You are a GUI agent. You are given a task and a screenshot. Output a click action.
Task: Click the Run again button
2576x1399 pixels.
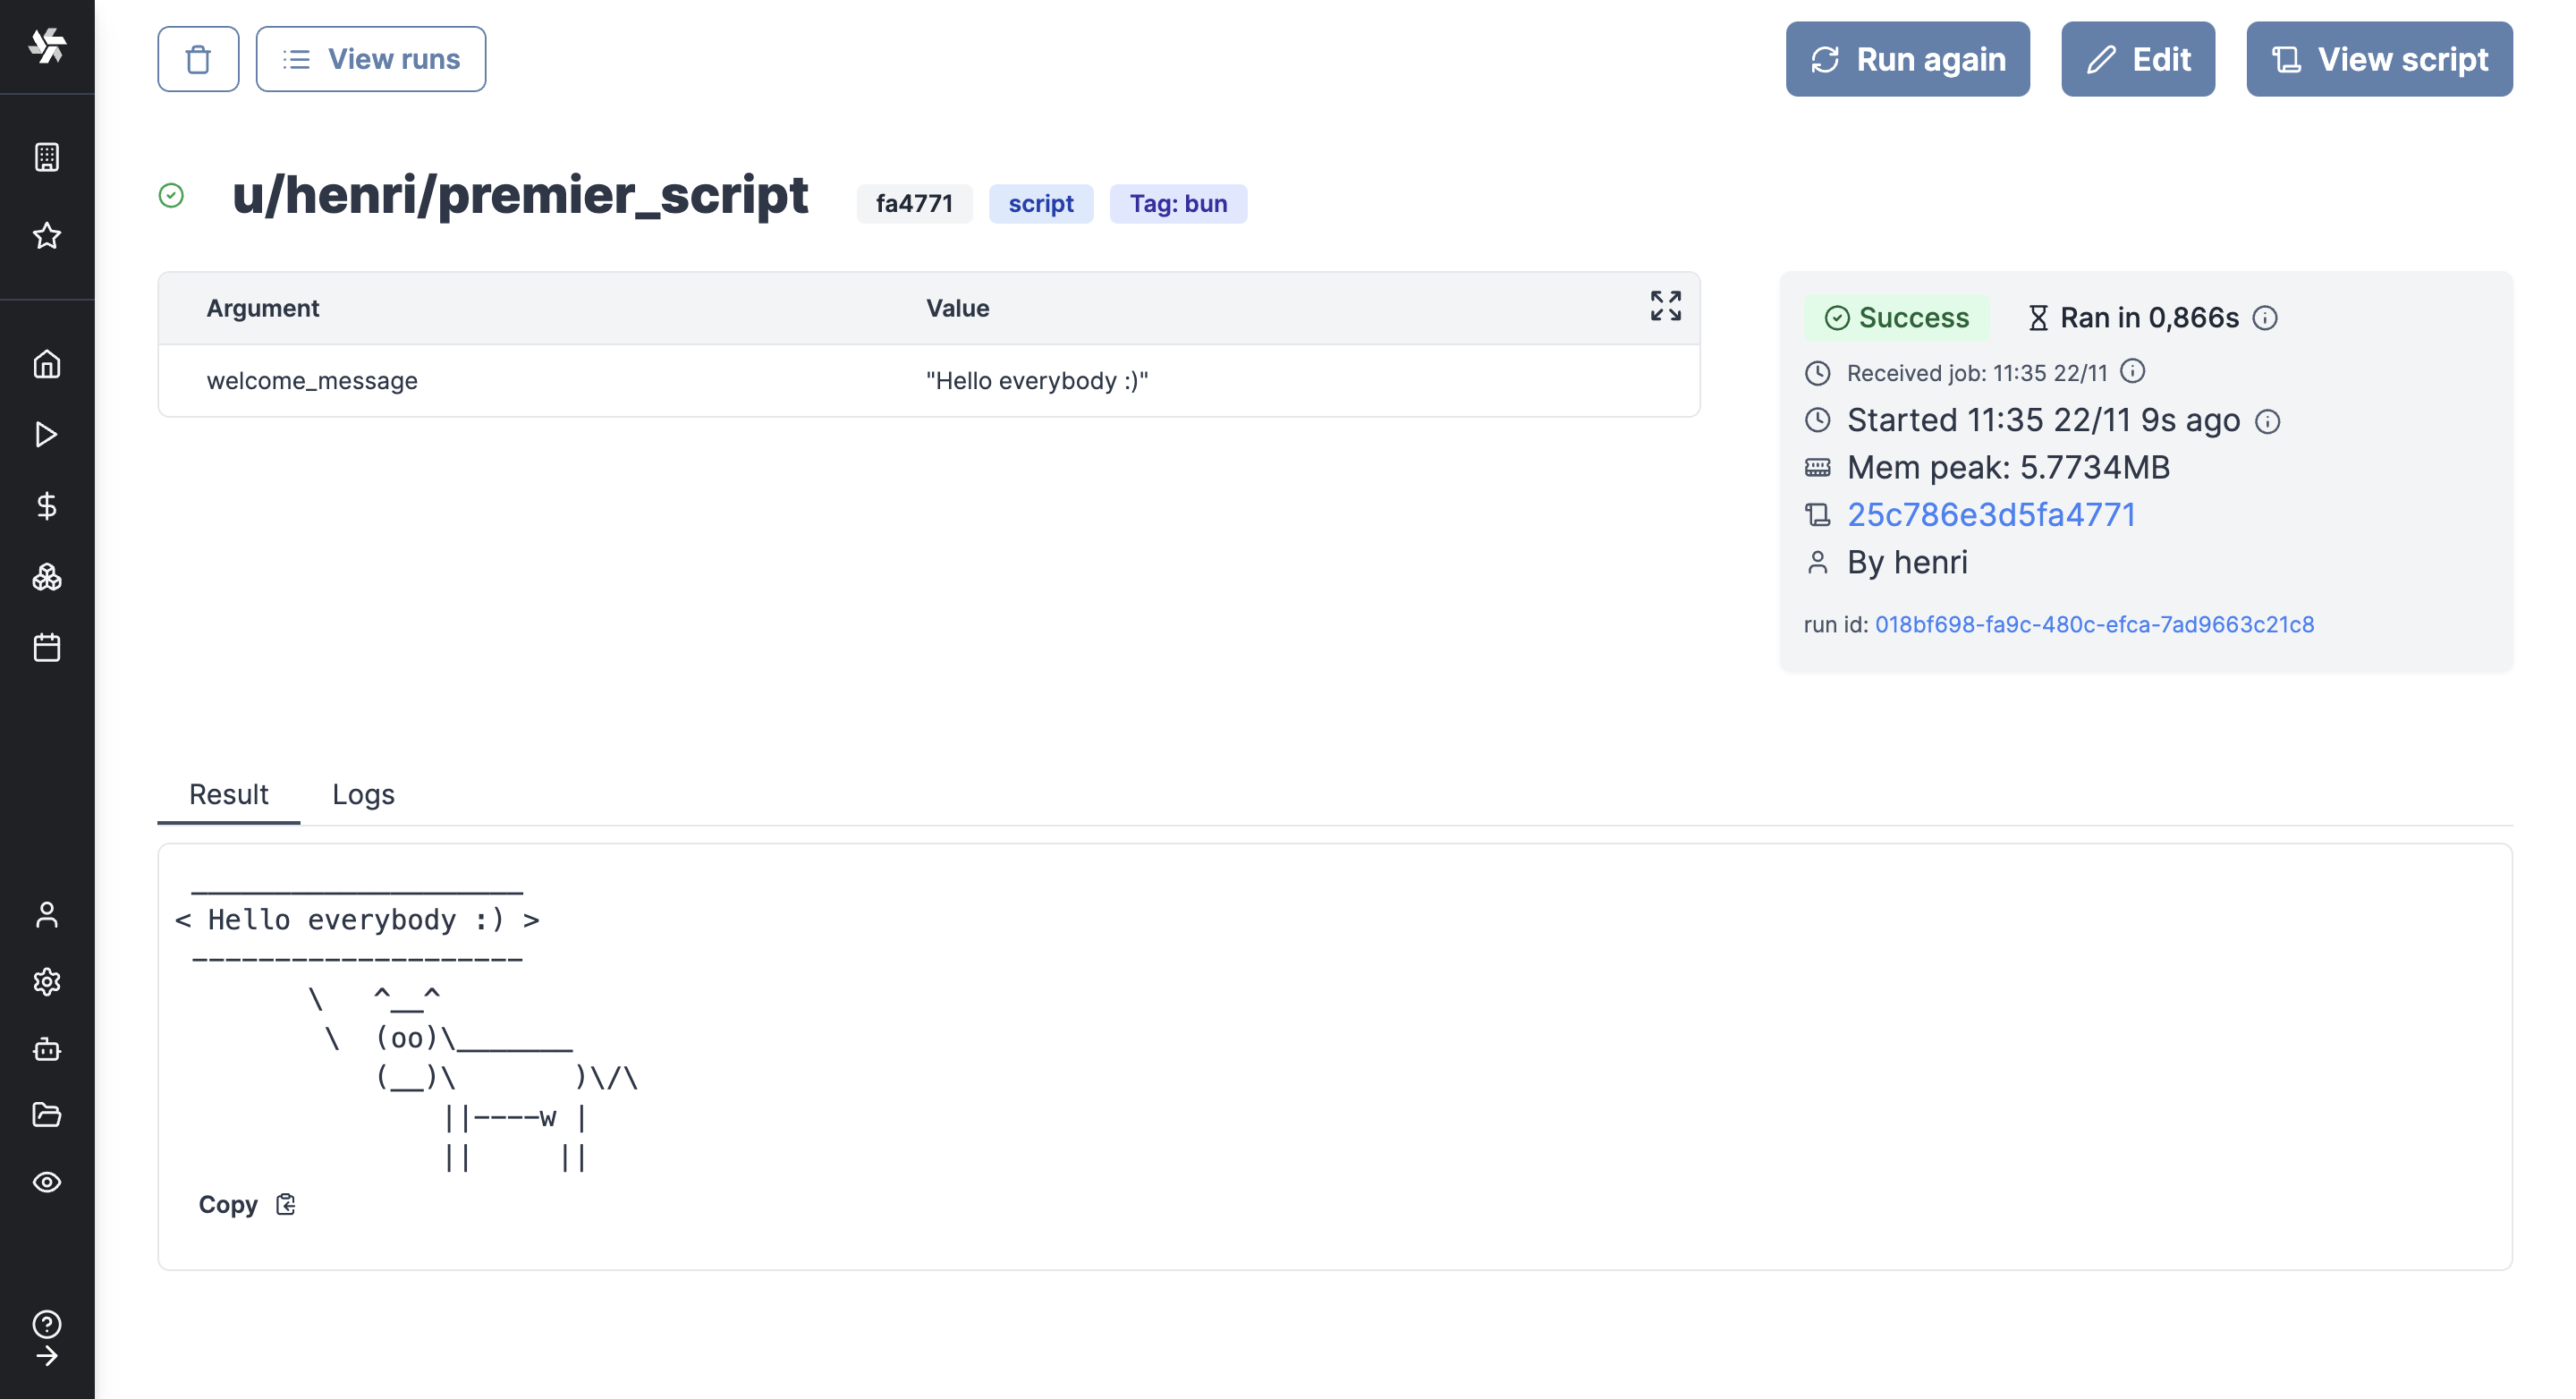tap(1907, 59)
